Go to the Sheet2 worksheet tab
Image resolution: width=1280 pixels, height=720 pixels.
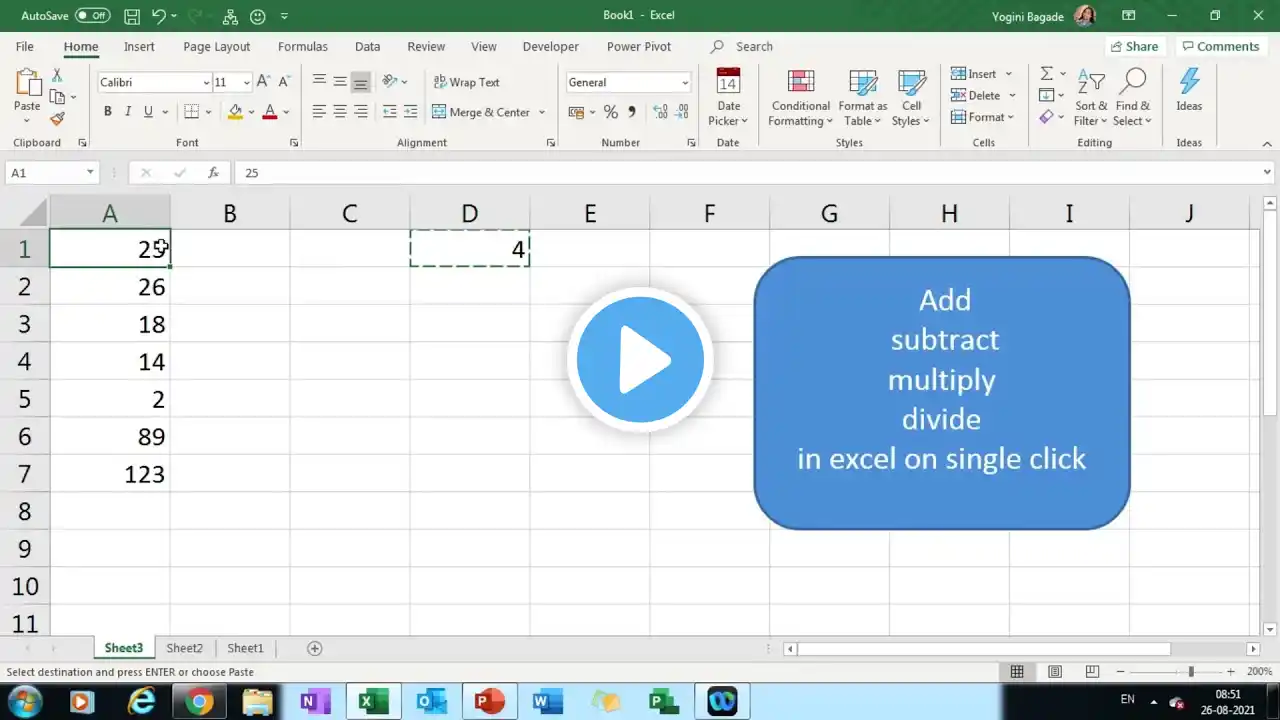184,648
